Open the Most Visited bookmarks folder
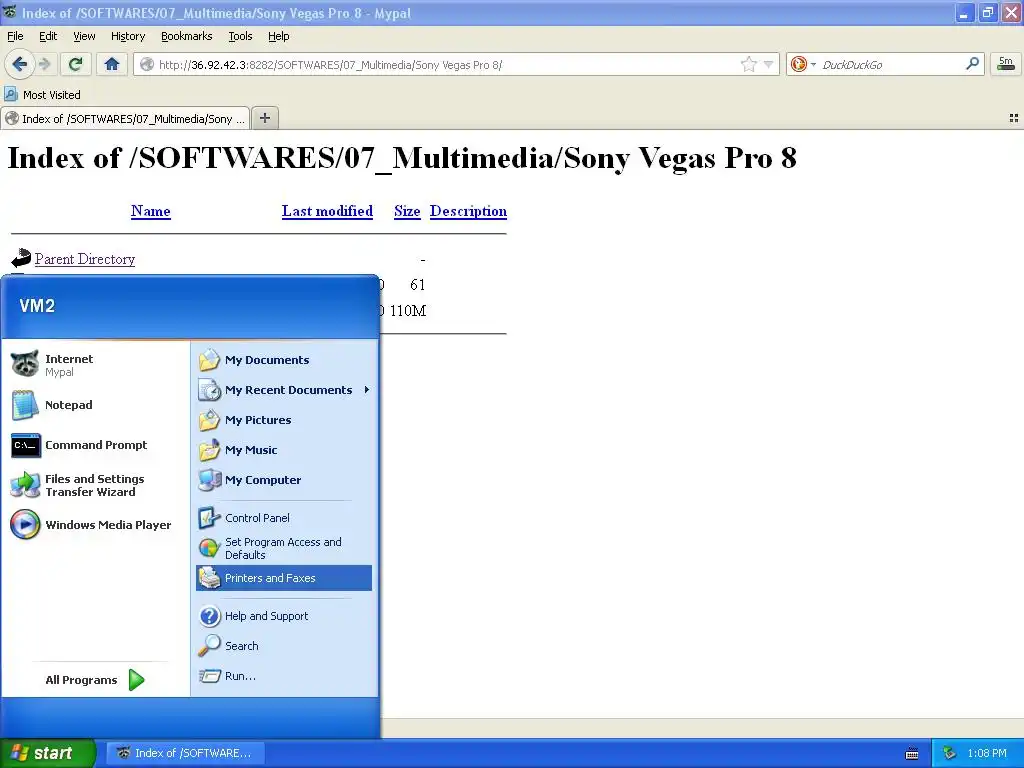1024x768 pixels. click(43, 95)
